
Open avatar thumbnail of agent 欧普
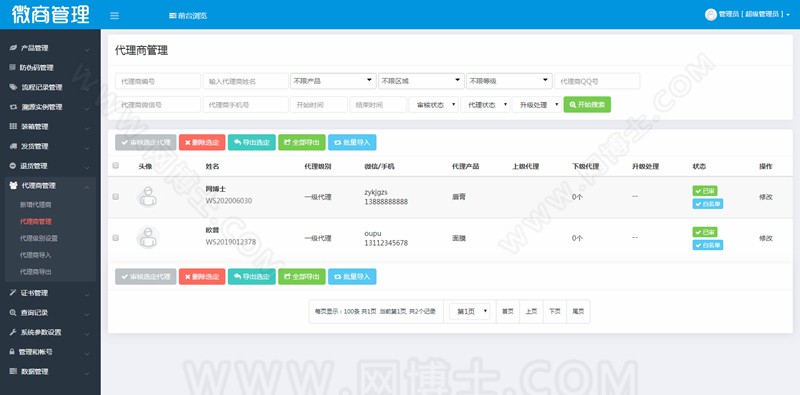tap(148, 238)
